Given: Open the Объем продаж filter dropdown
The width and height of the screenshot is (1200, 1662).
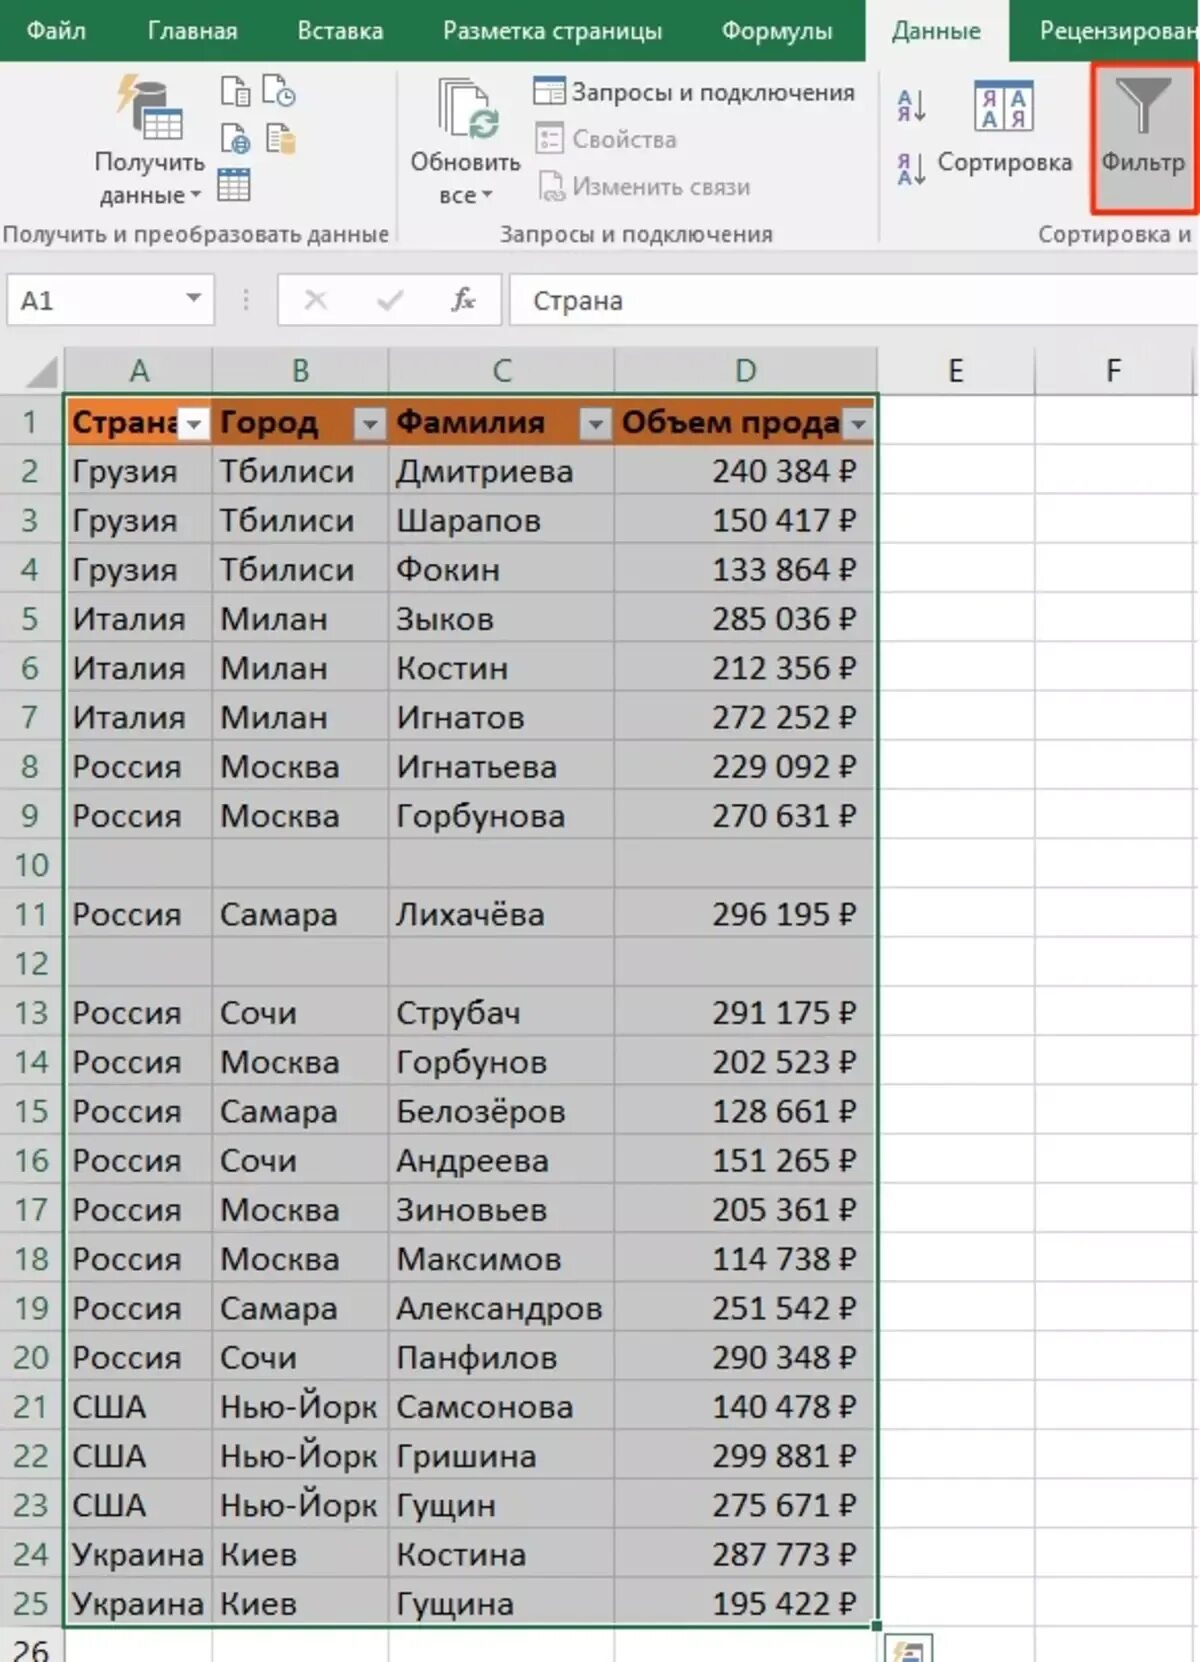Looking at the screenshot, I should 858,424.
